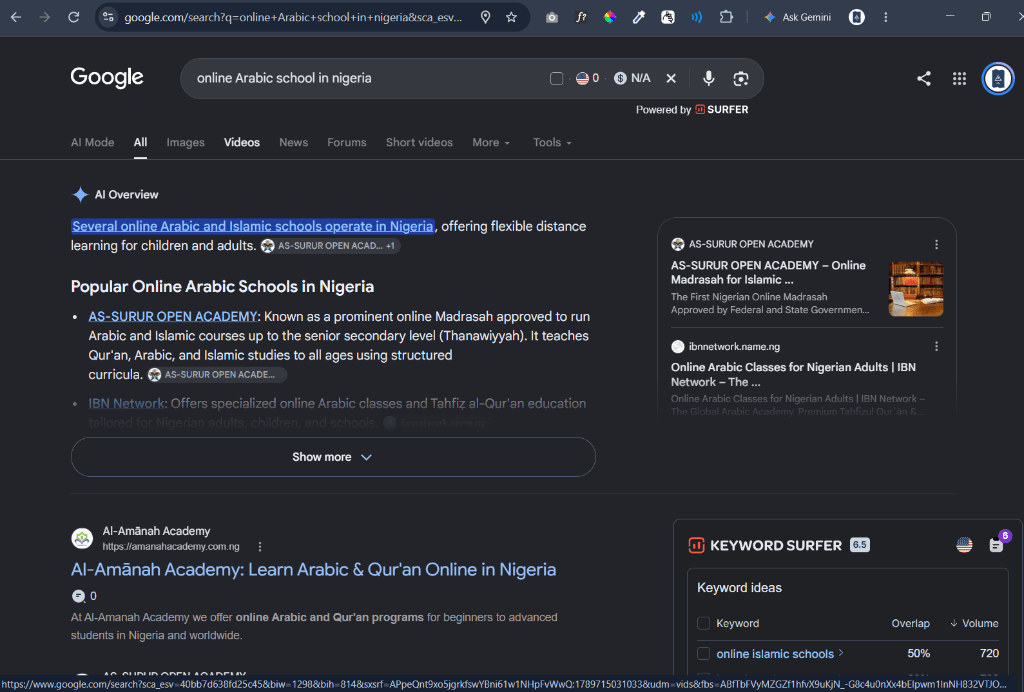The height and width of the screenshot is (692, 1024).
Task: Open the Google Account avatar
Action: coord(998,78)
